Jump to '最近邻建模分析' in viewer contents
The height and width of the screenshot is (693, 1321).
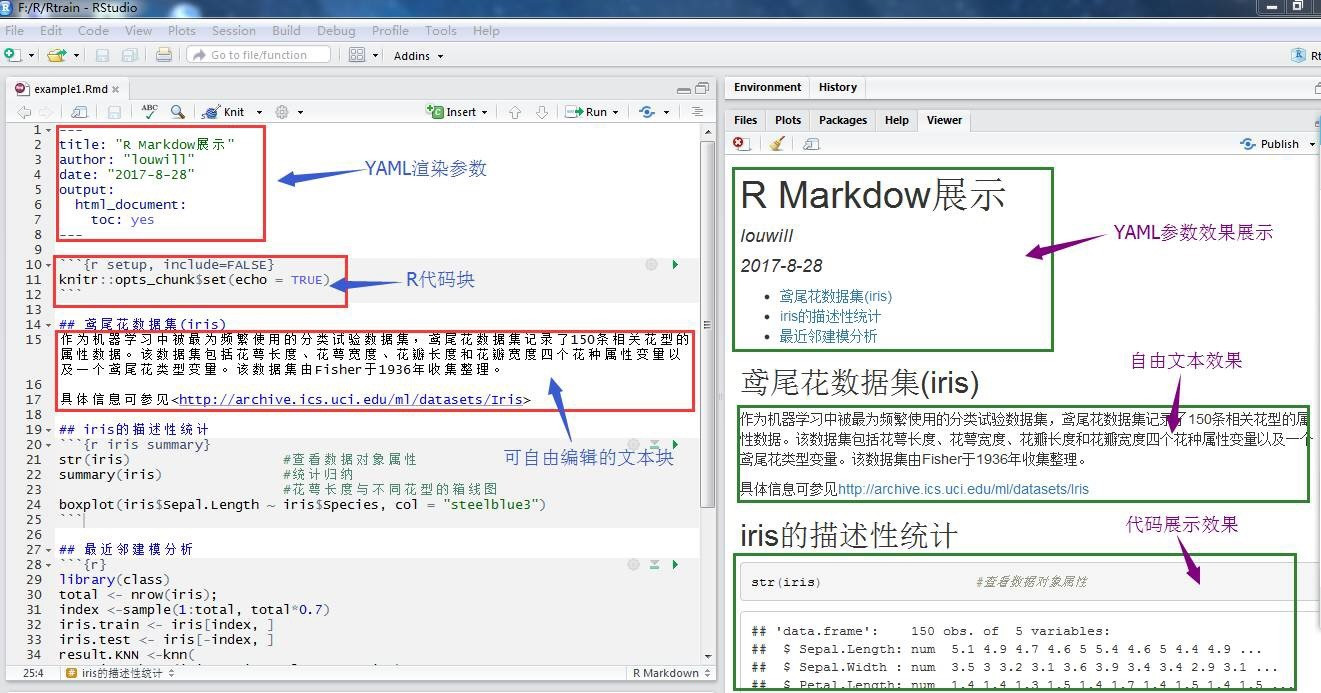(828, 336)
